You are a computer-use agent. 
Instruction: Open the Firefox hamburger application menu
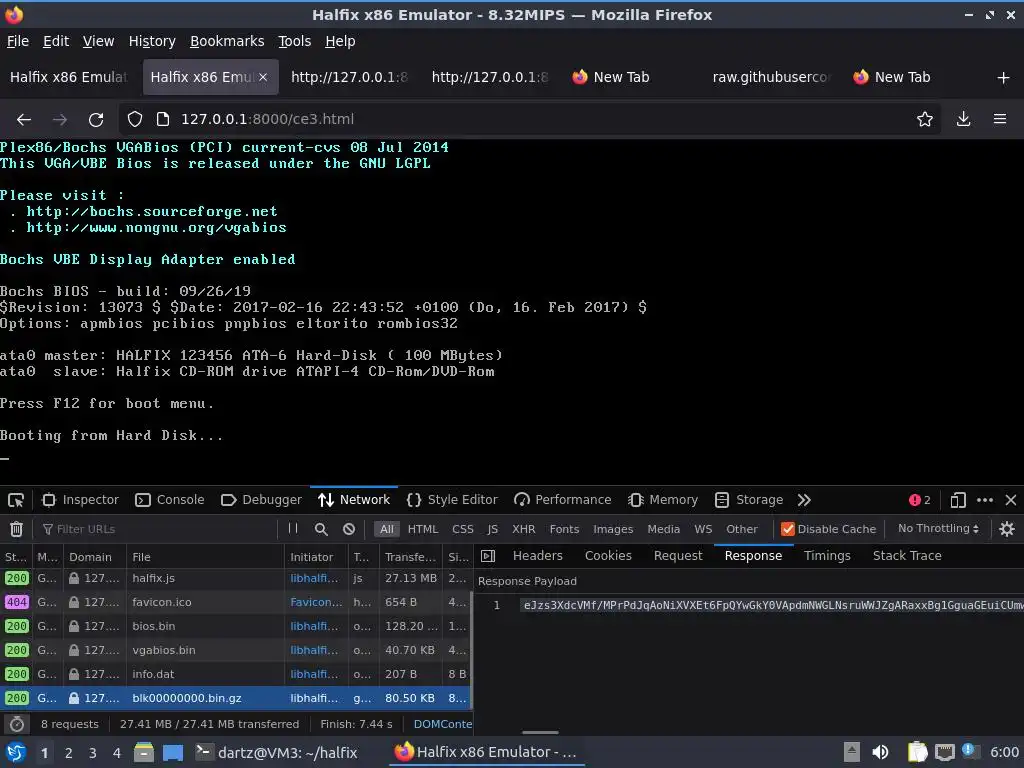[999, 119]
